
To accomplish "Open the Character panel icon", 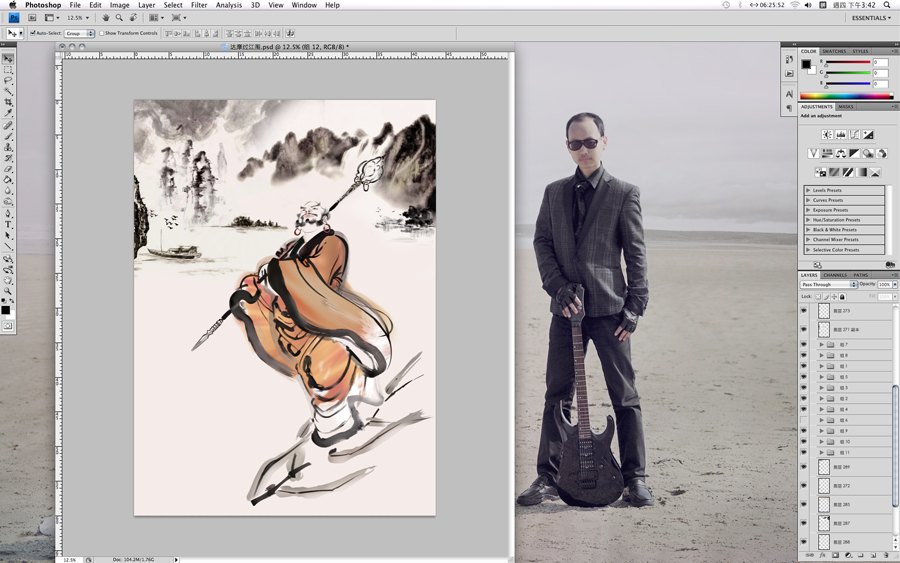I will pos(789,94).
